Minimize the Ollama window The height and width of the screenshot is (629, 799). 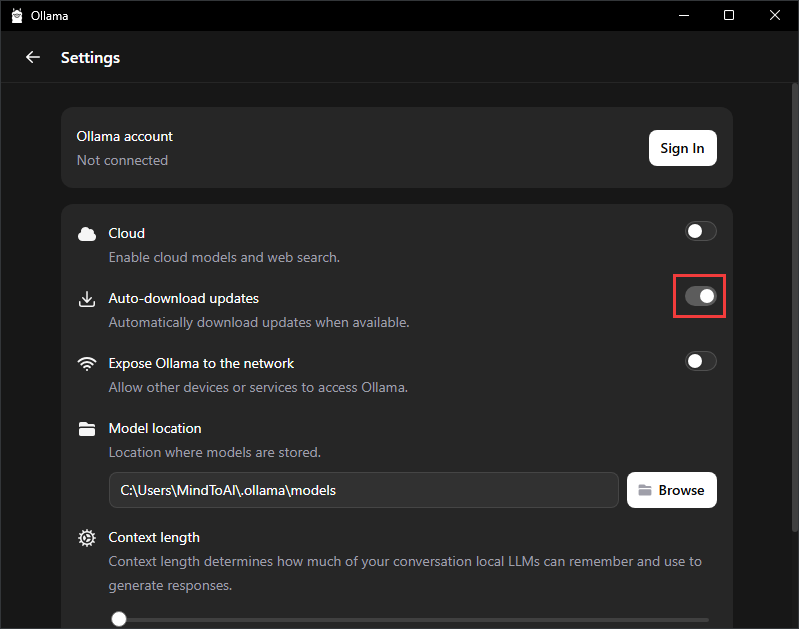(684, 15)
